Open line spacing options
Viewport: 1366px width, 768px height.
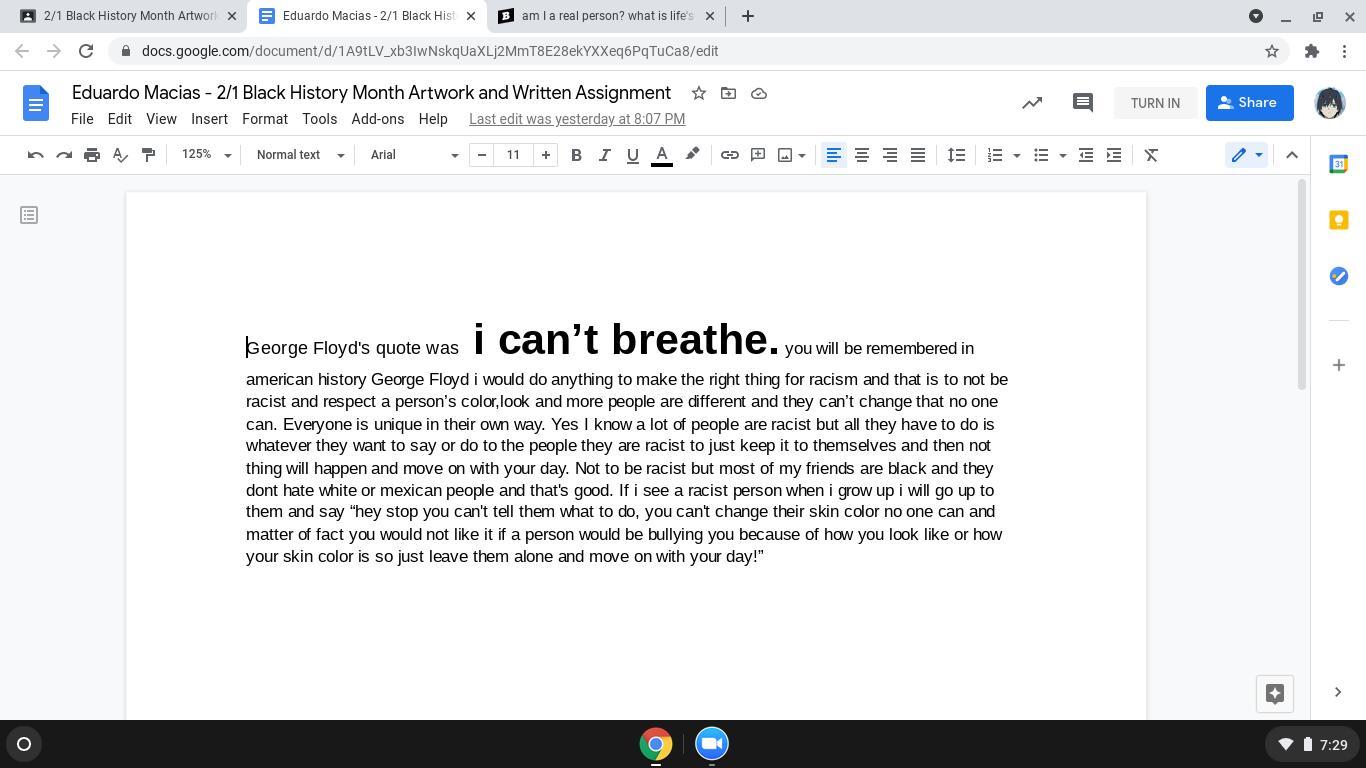click(956, 155)
